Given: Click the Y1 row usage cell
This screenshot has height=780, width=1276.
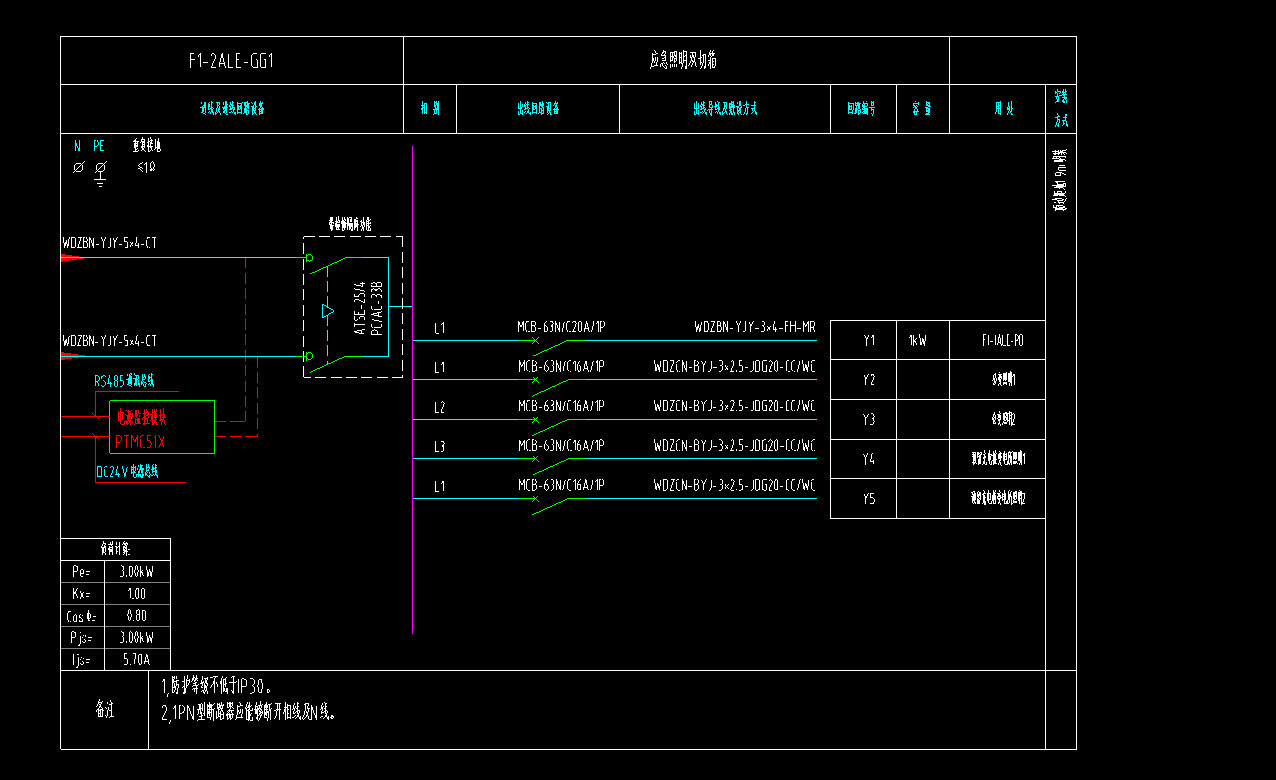Looking at the screenshot, I should pos(997,341).
